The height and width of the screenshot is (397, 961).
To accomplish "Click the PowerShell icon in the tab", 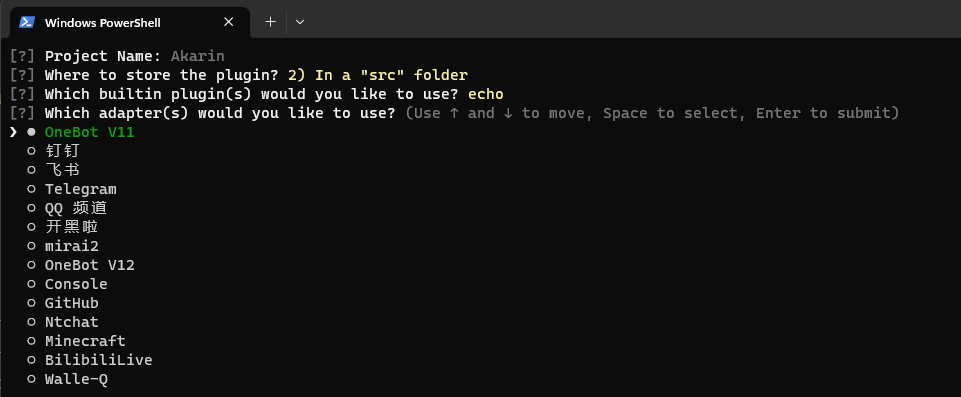I will [26, 22].
